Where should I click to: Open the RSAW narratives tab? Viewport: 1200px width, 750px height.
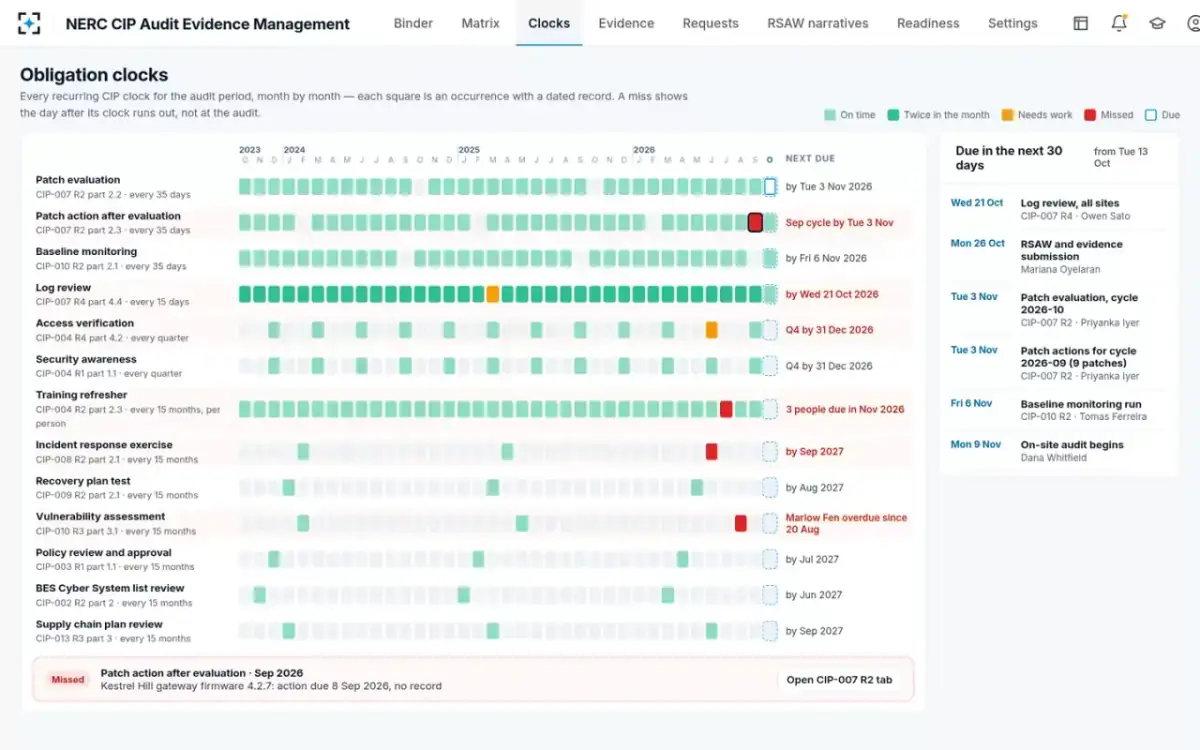pos(818,23)
